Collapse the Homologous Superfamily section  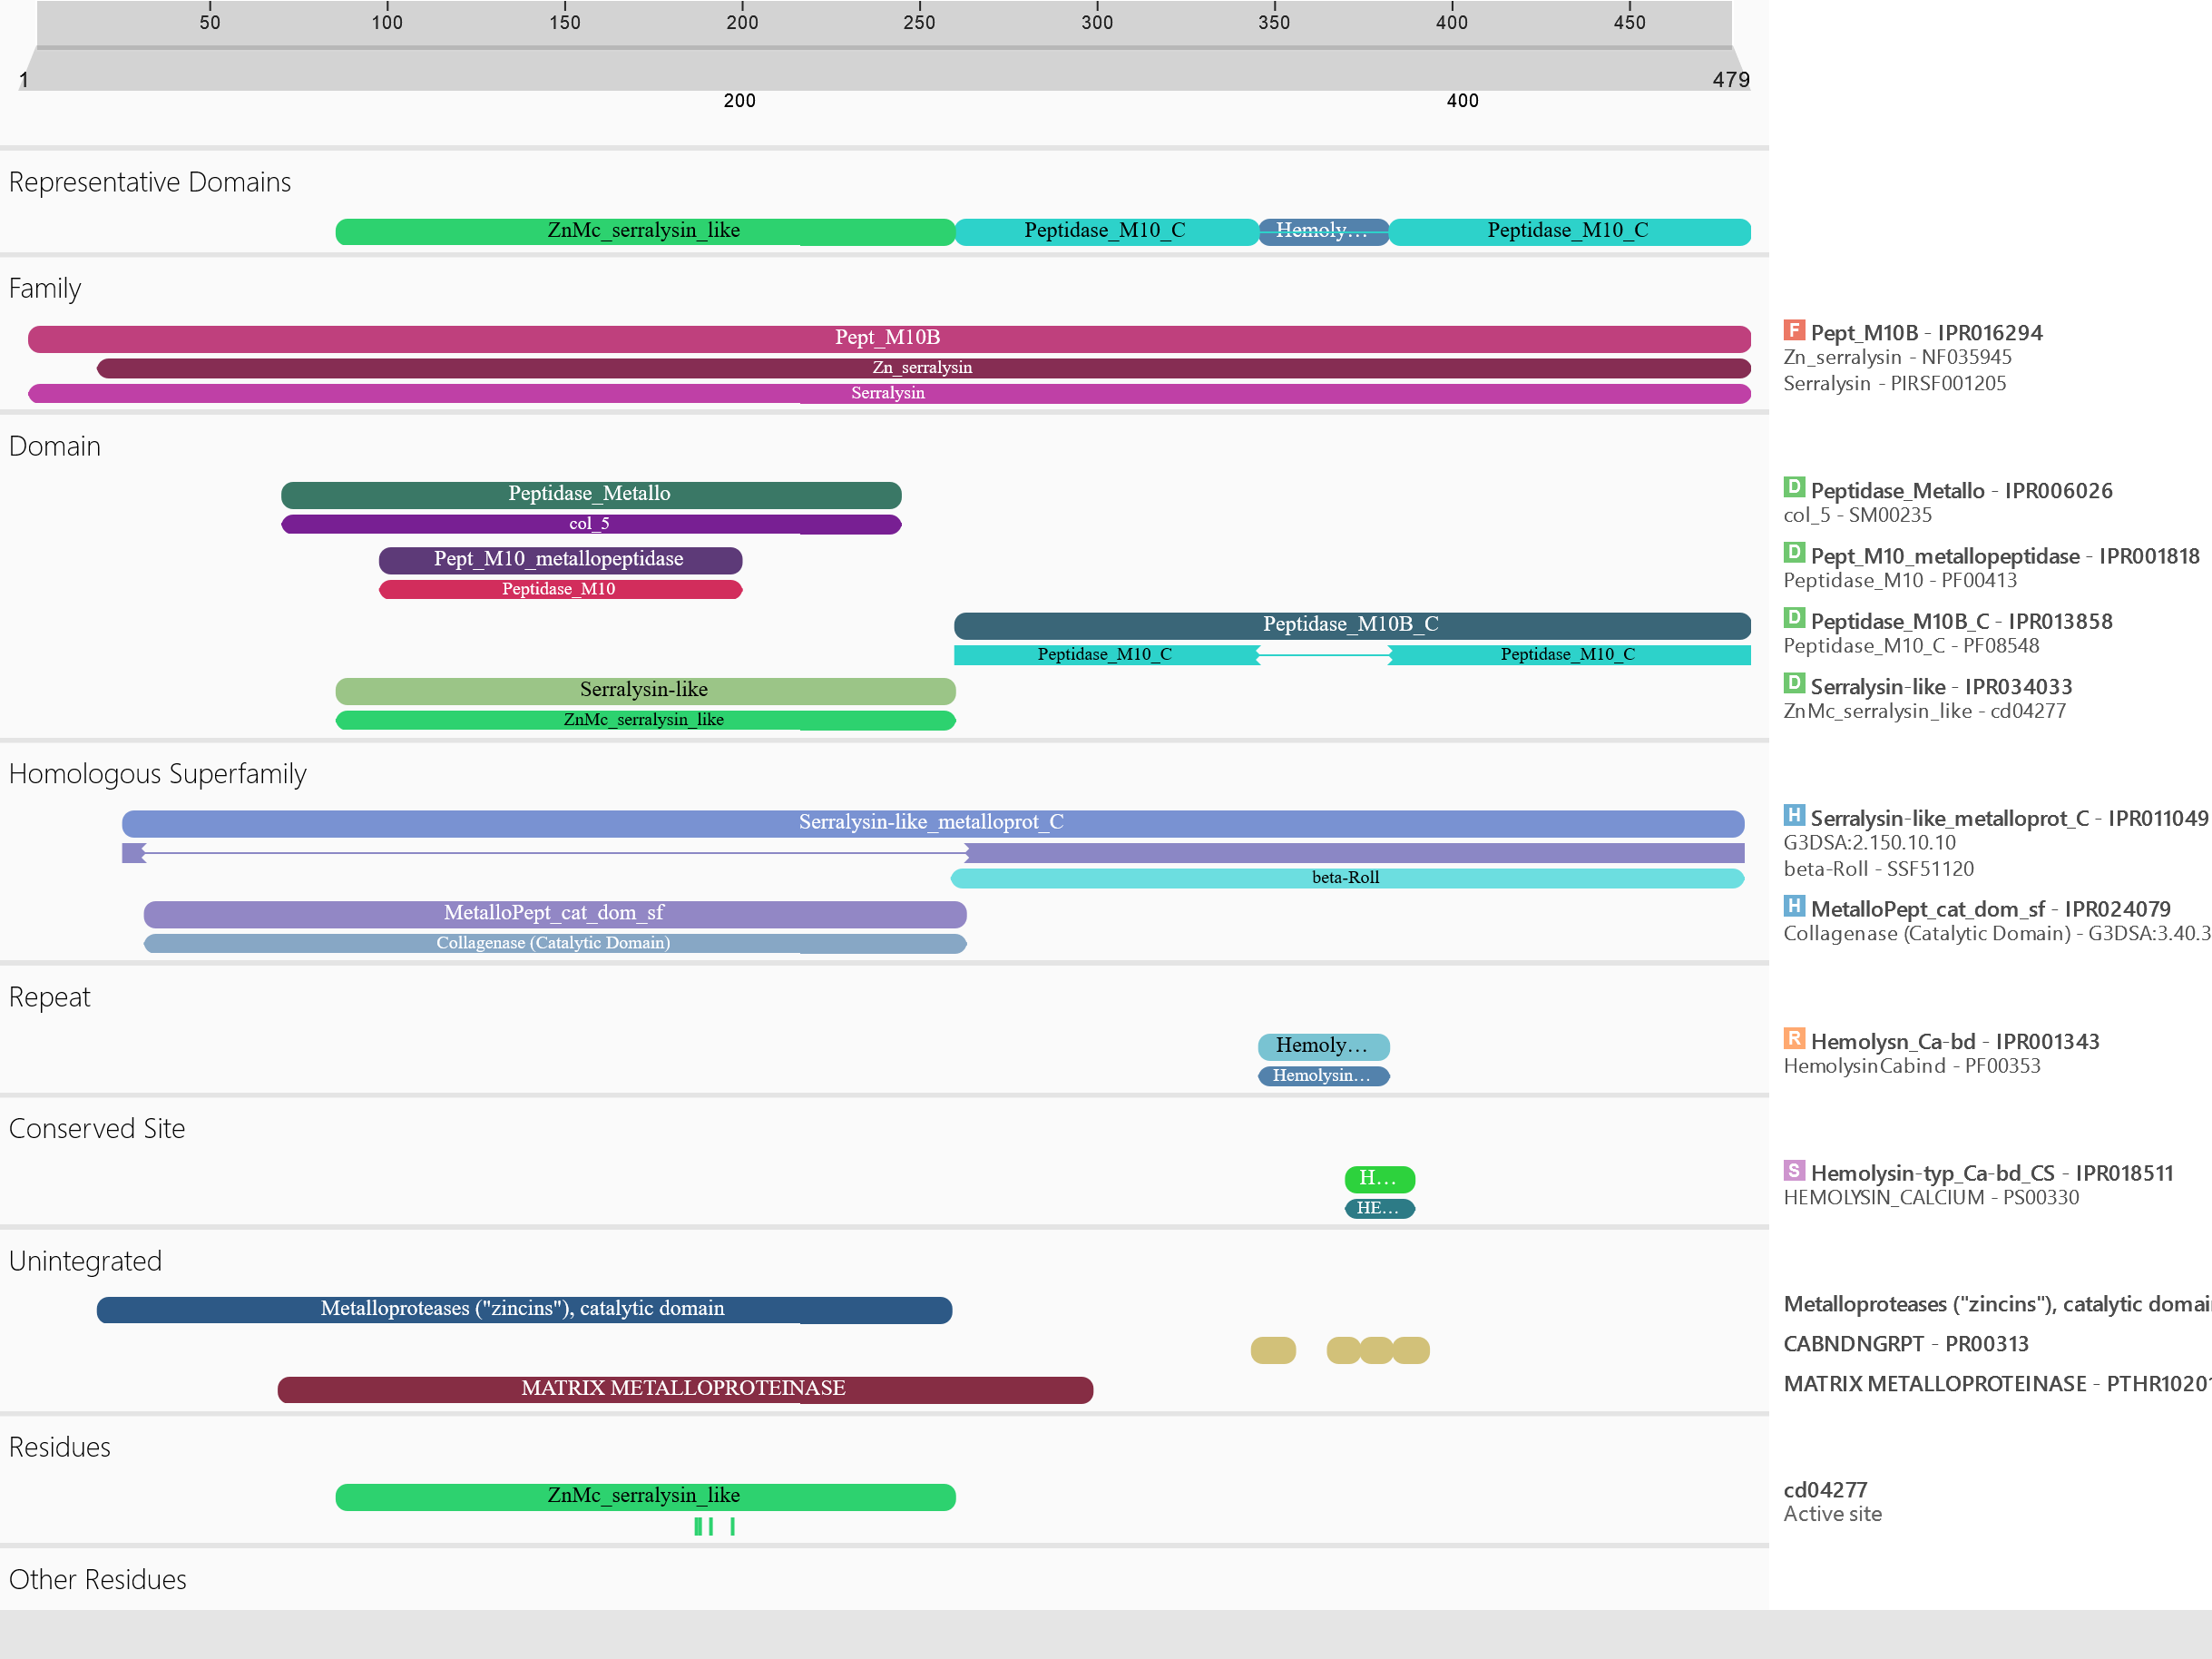coord(158,774)
